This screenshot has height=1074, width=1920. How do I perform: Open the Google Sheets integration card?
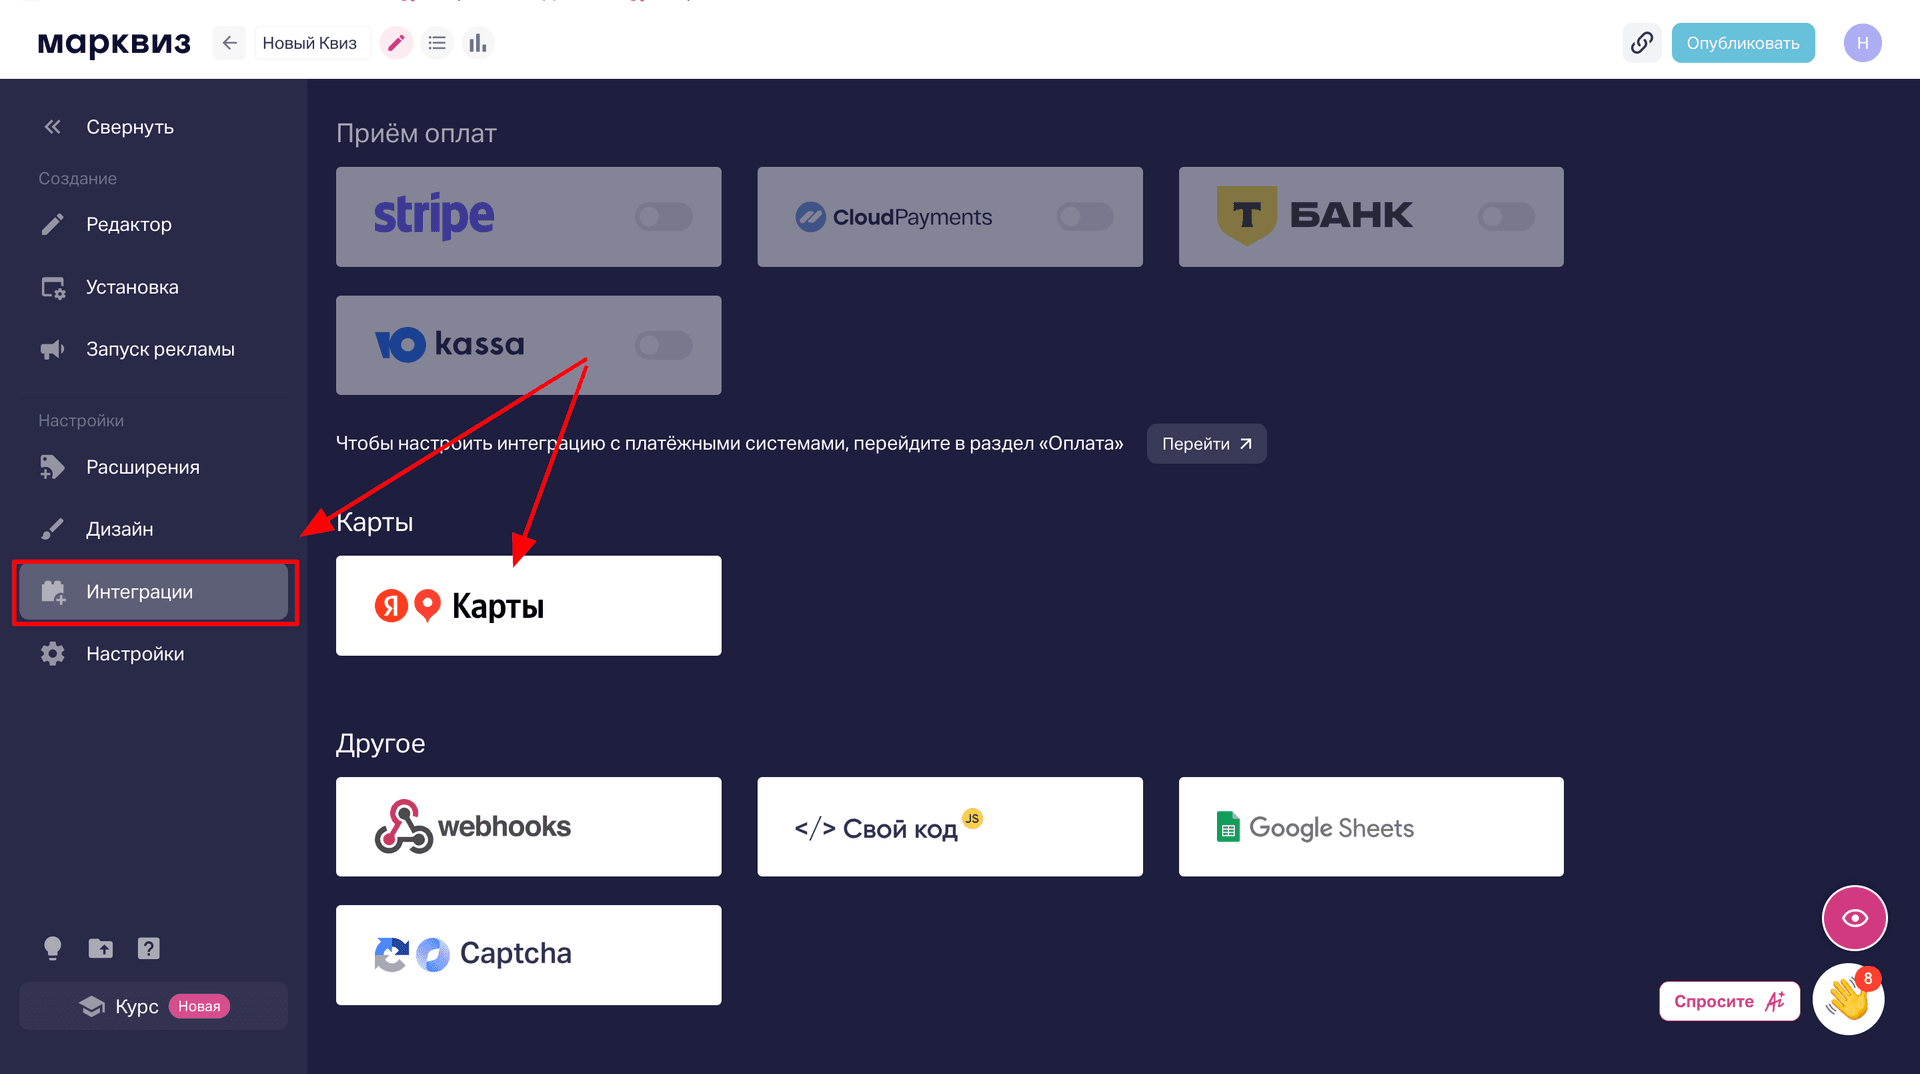1371,827
